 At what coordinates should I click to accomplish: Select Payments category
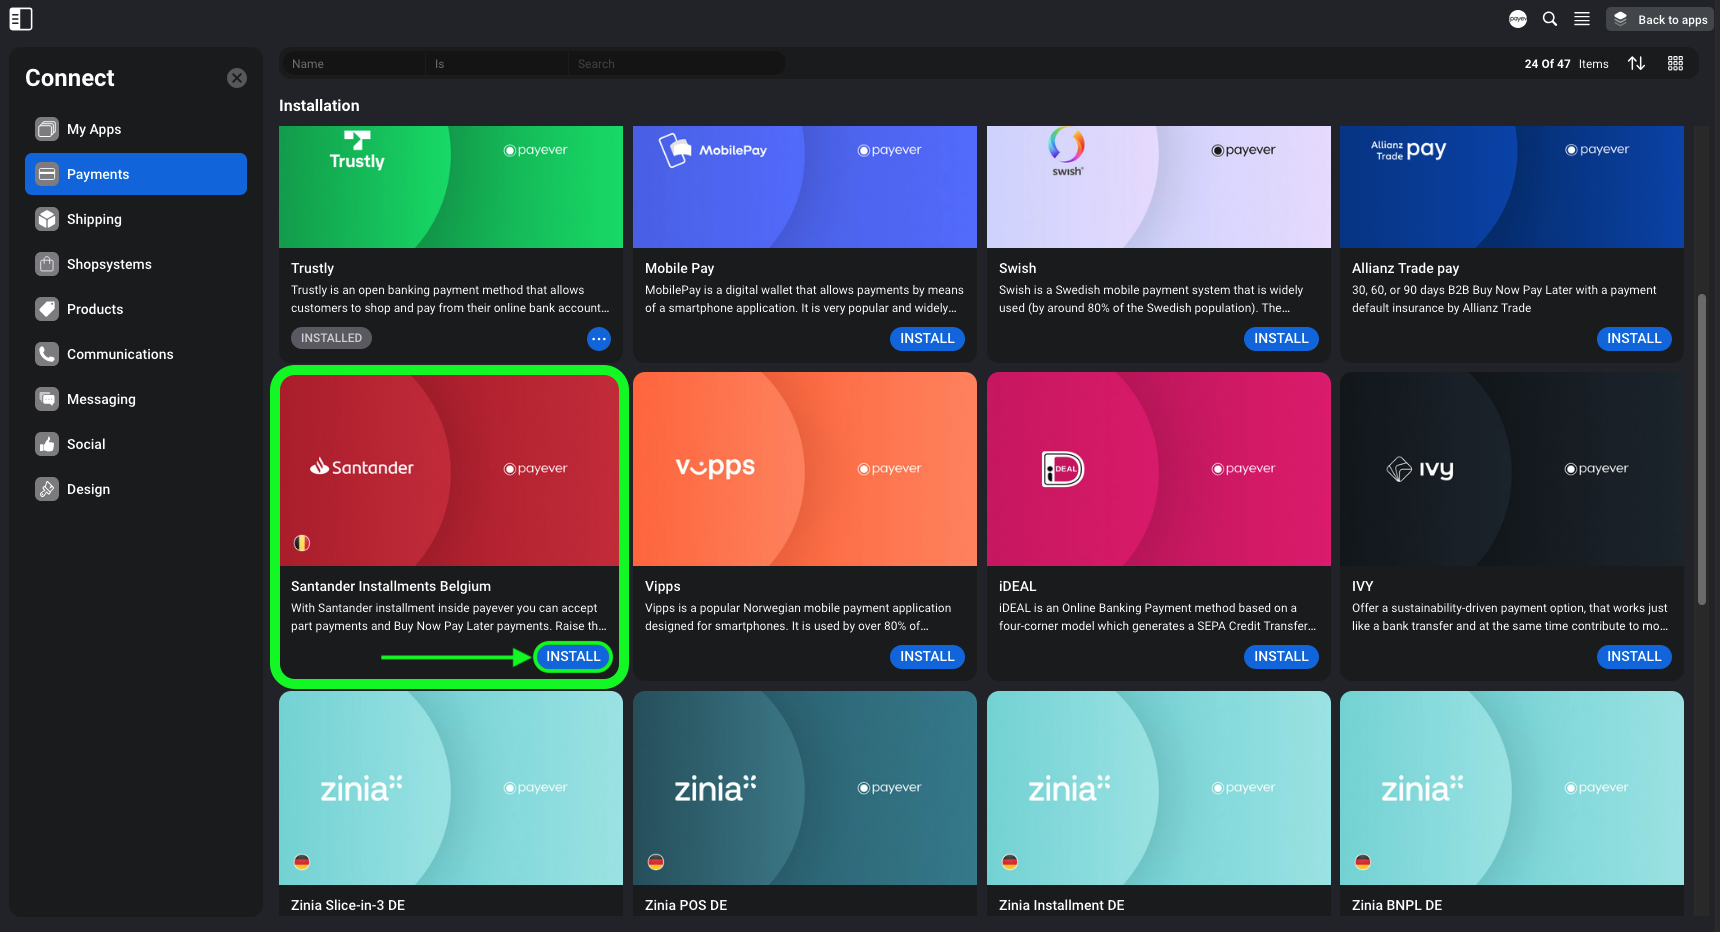pos(136,174)
